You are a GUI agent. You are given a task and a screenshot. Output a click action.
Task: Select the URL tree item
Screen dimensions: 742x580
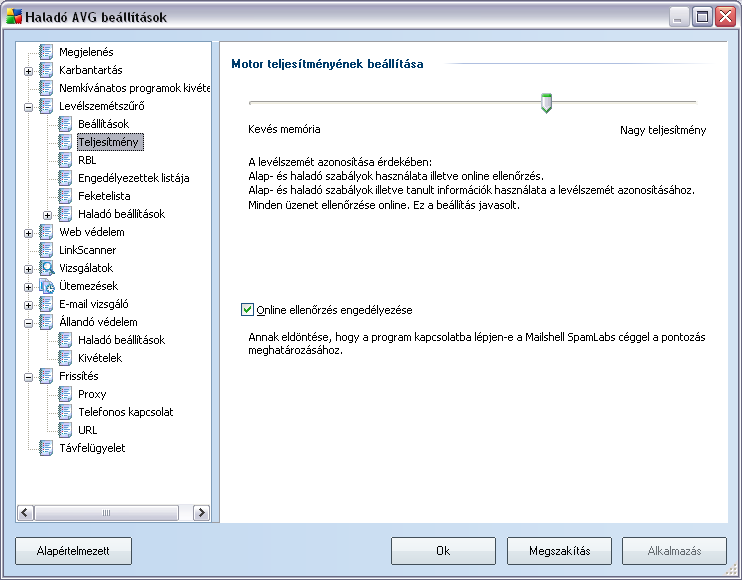click(x=88, y=430)
